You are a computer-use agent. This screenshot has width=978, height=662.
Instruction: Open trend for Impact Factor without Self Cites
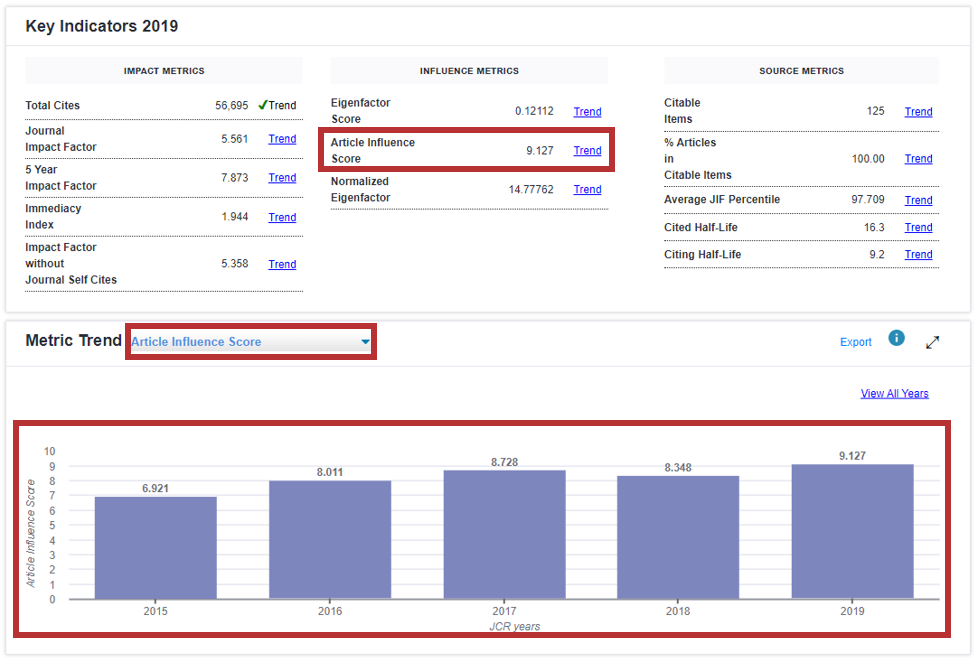point(282,264)
